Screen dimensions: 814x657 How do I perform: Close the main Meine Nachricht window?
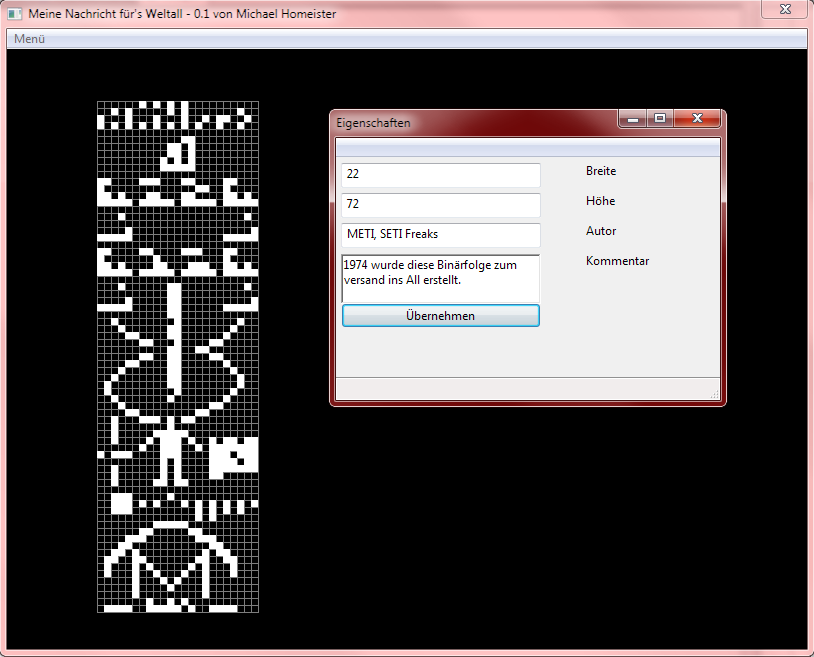point(784,9)
